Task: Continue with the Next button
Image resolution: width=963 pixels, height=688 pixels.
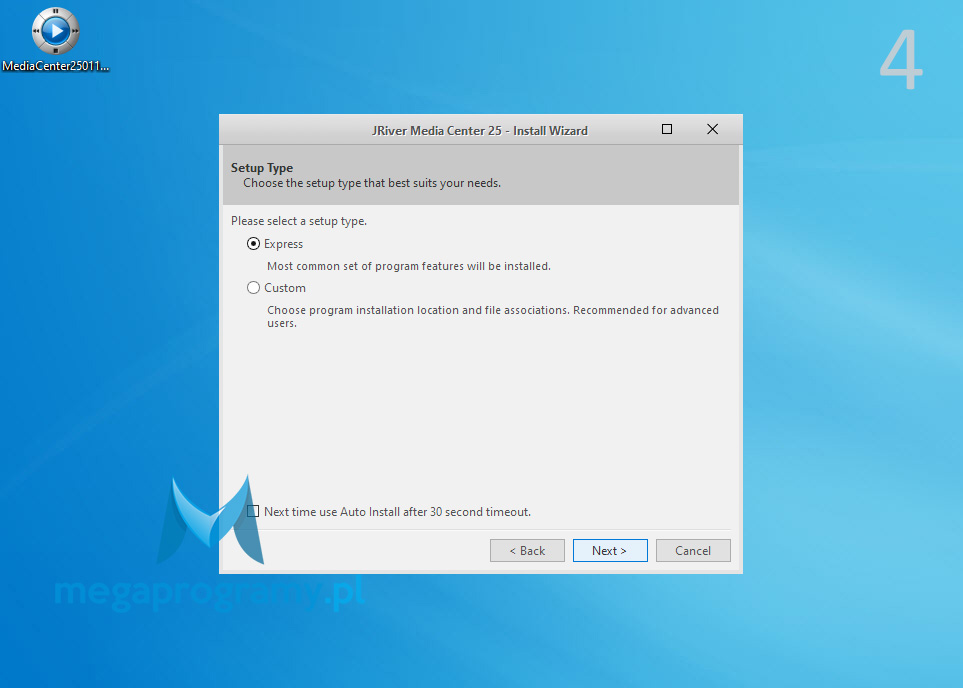Action: (x=610, y=550)
